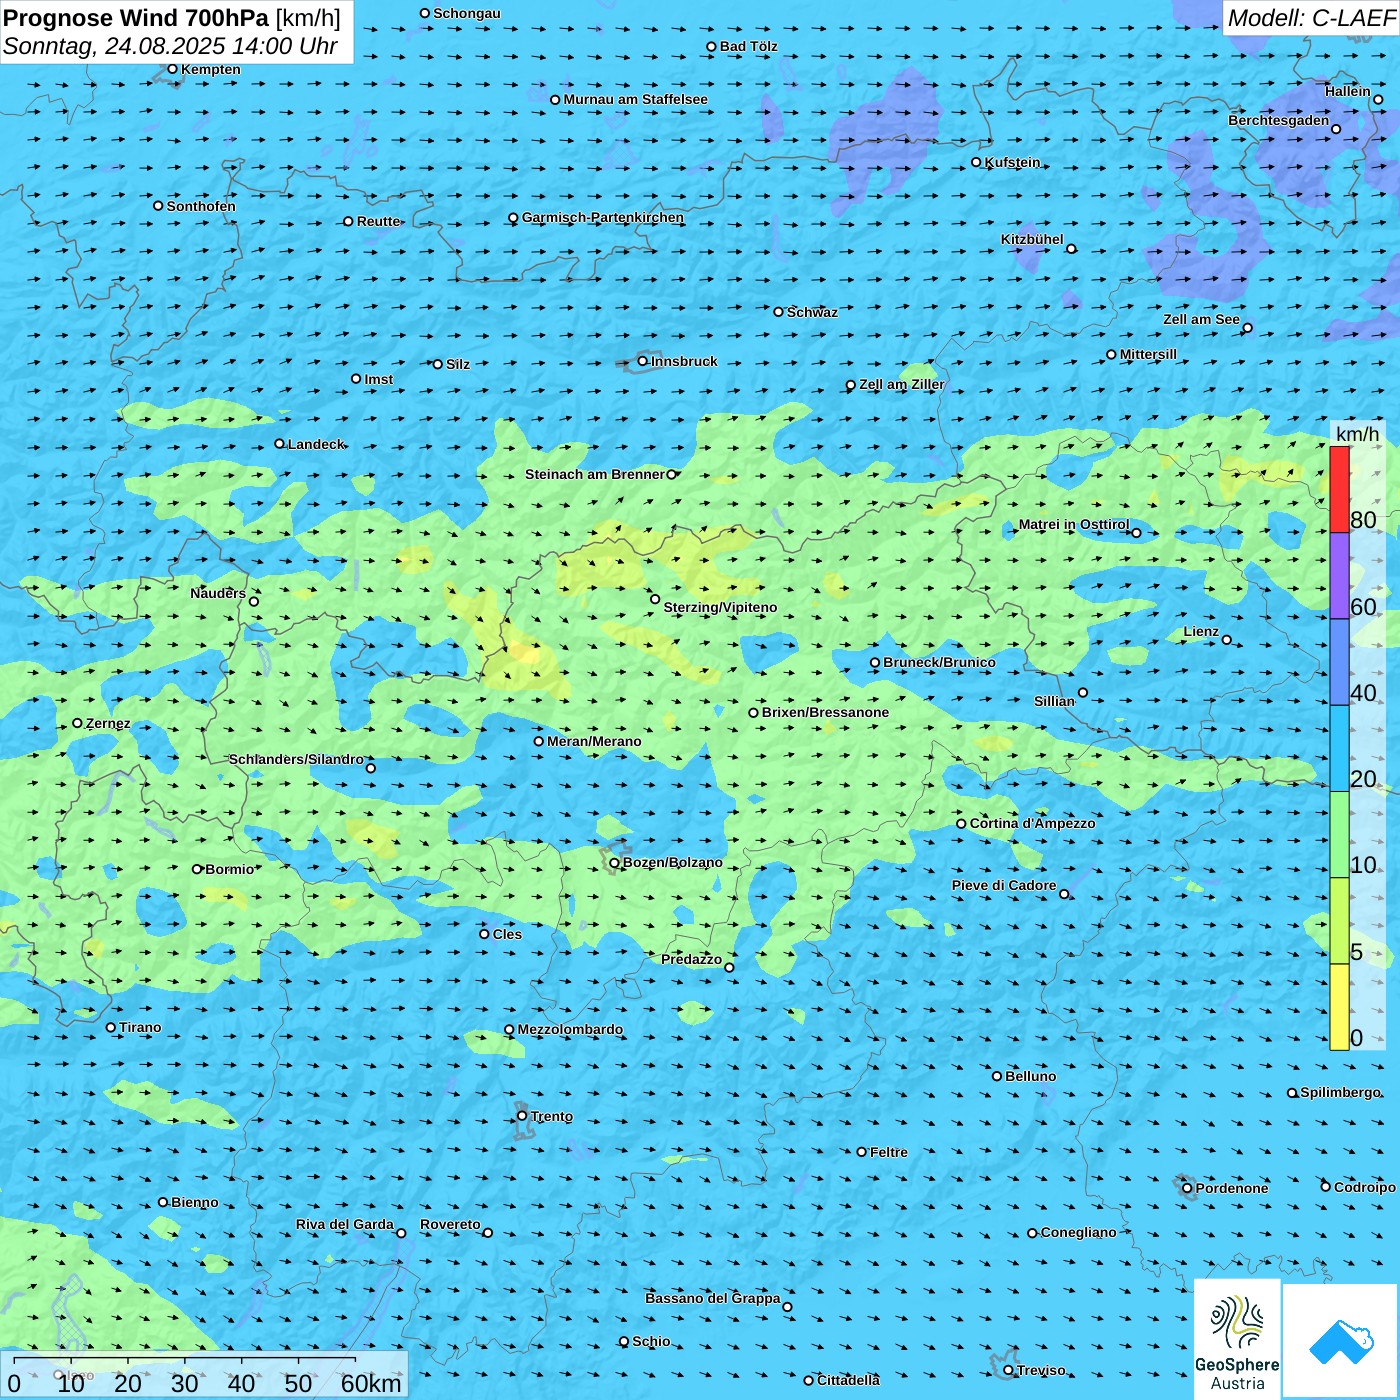Viewport: 1400px width, 1400px height.
Task: Click the Nauders city label
Action: click(217, 593)
